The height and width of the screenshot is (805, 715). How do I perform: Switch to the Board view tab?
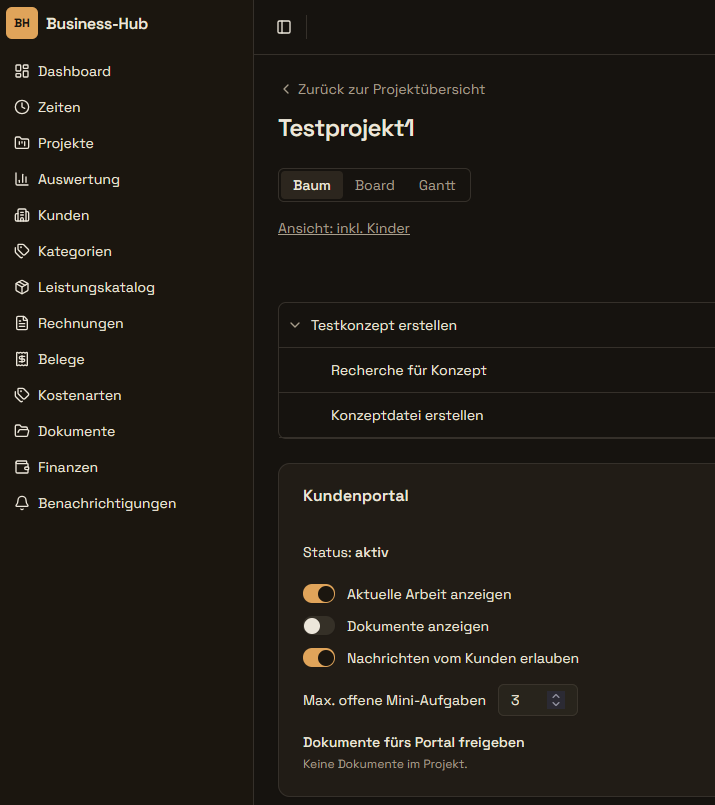(375, 185)
